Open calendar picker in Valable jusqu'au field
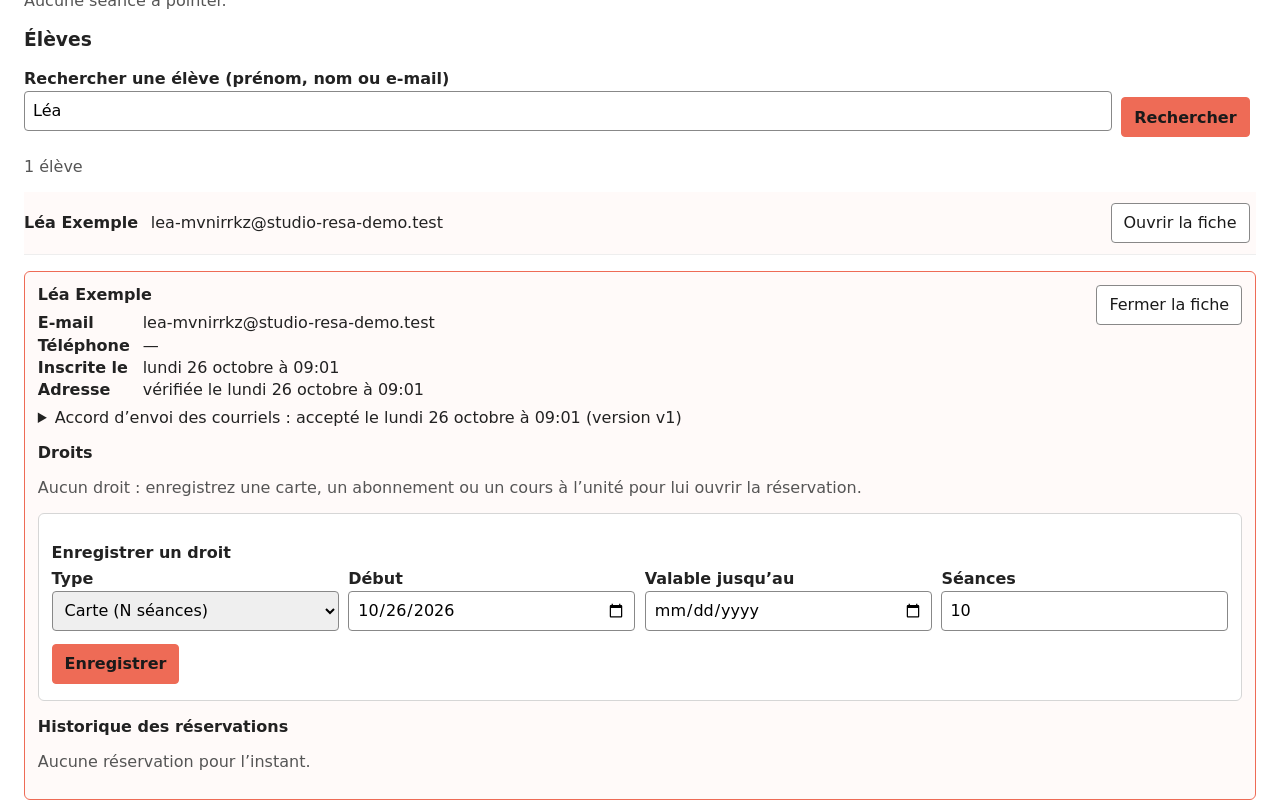The height and width of the screenshot is (800, 1280). click(913, 611)
